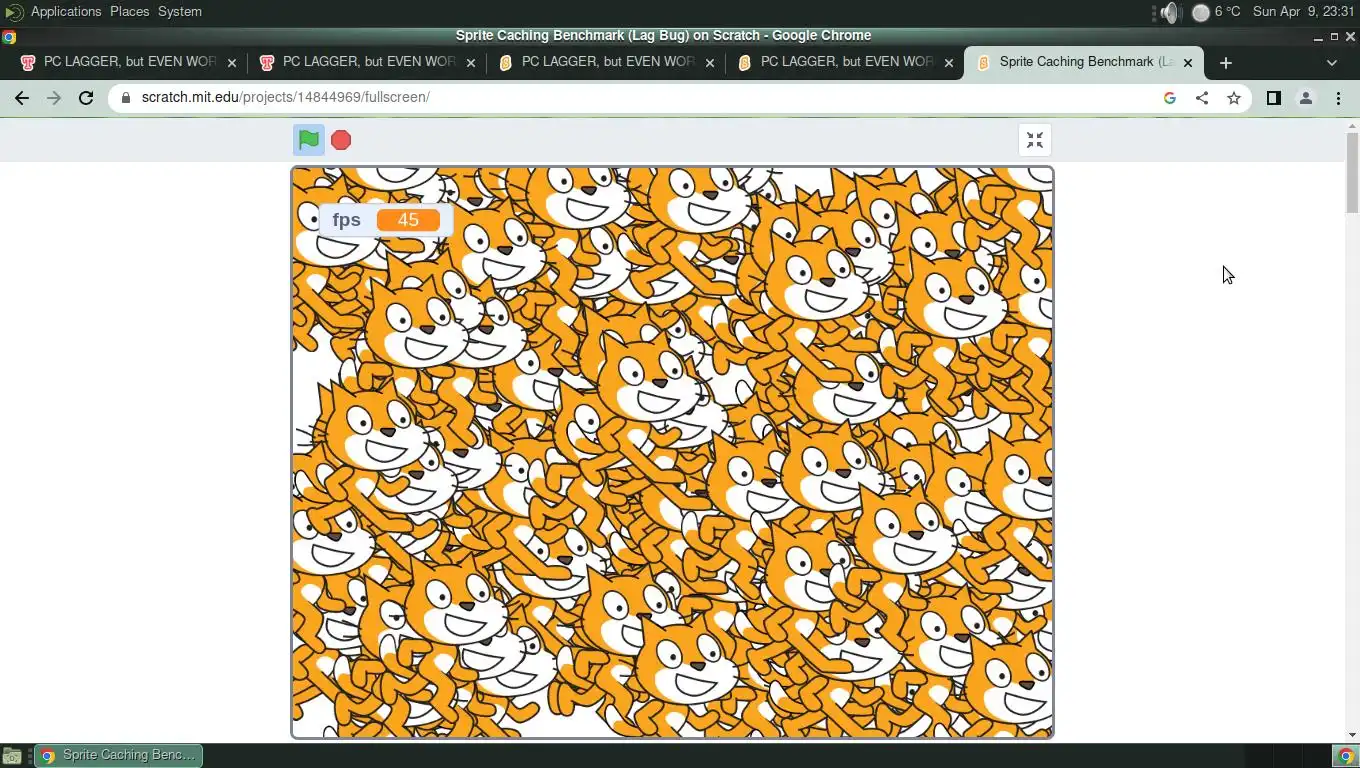Go forward to the next page
The width and height of the screenshot is (1360, 768).
[x=54, y=98]
